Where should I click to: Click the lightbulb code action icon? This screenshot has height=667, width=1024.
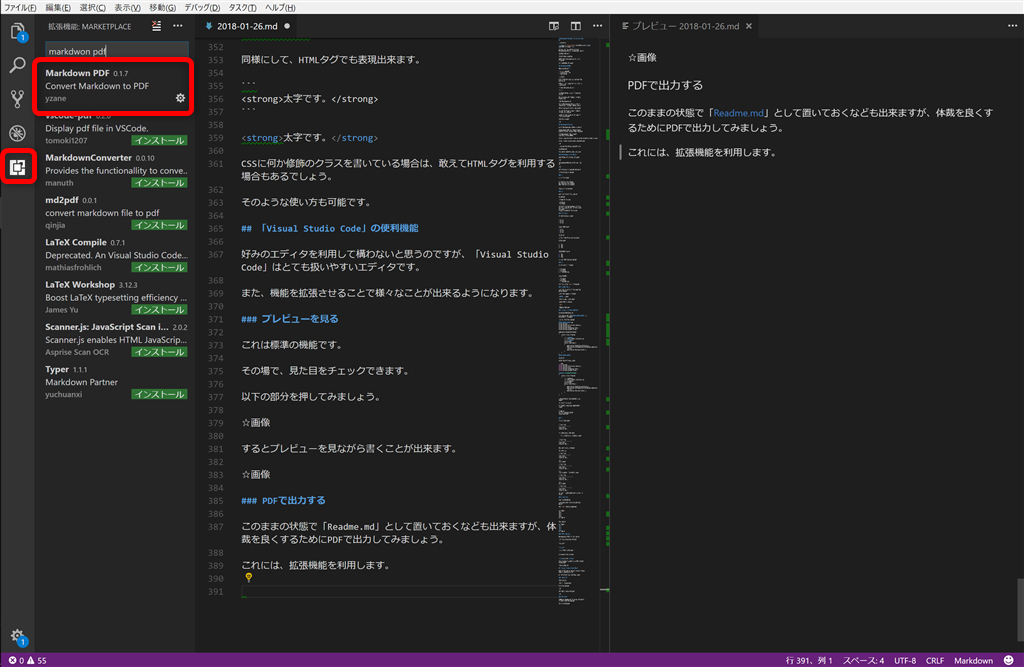click(248, 578)
